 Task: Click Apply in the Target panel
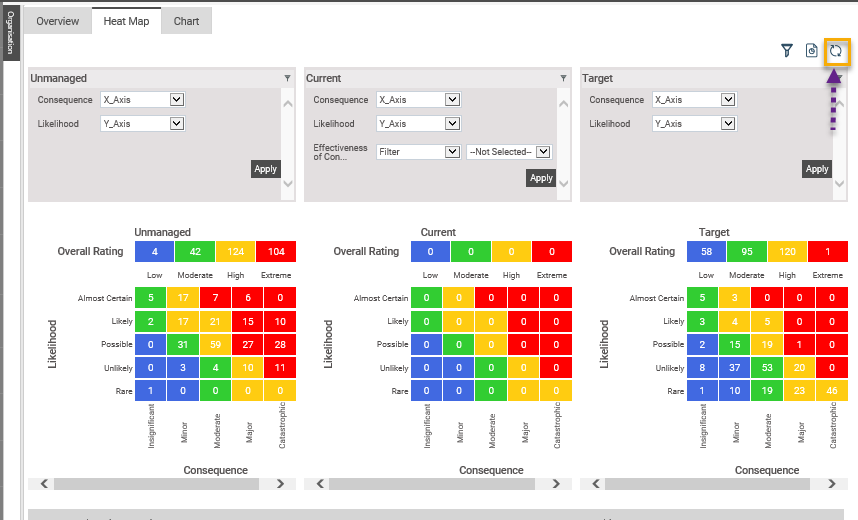click(x=817, y=169)
